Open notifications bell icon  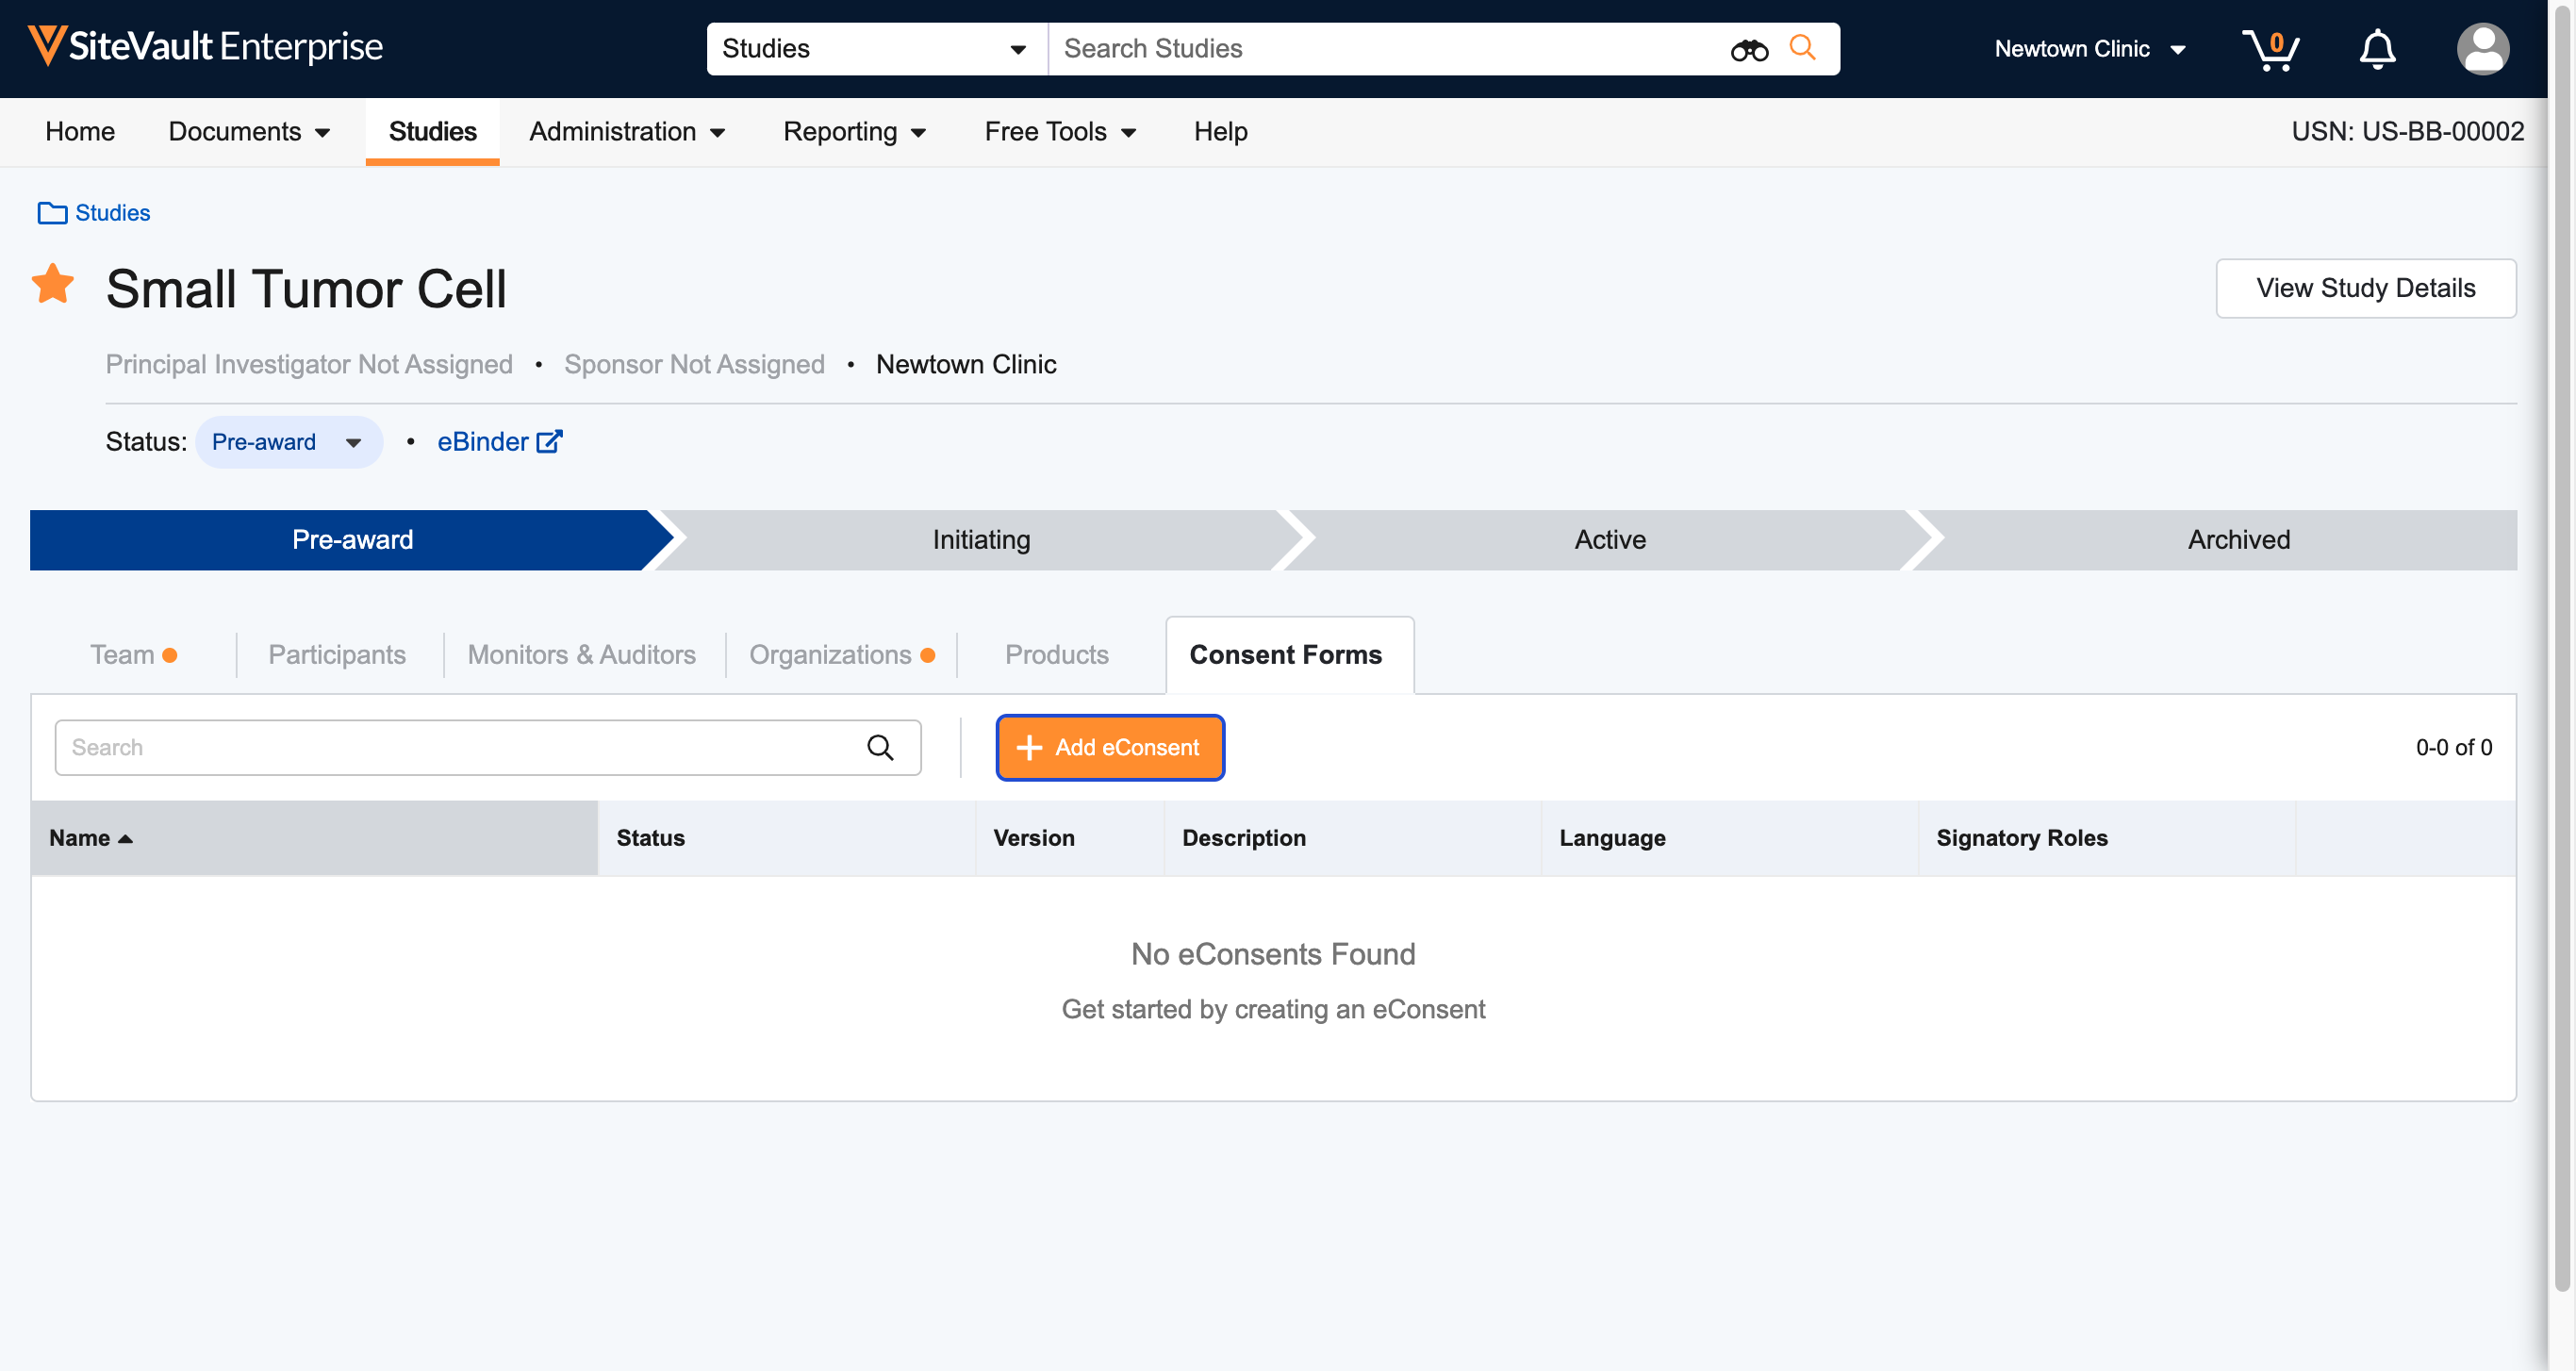[x=2377, y=49]
